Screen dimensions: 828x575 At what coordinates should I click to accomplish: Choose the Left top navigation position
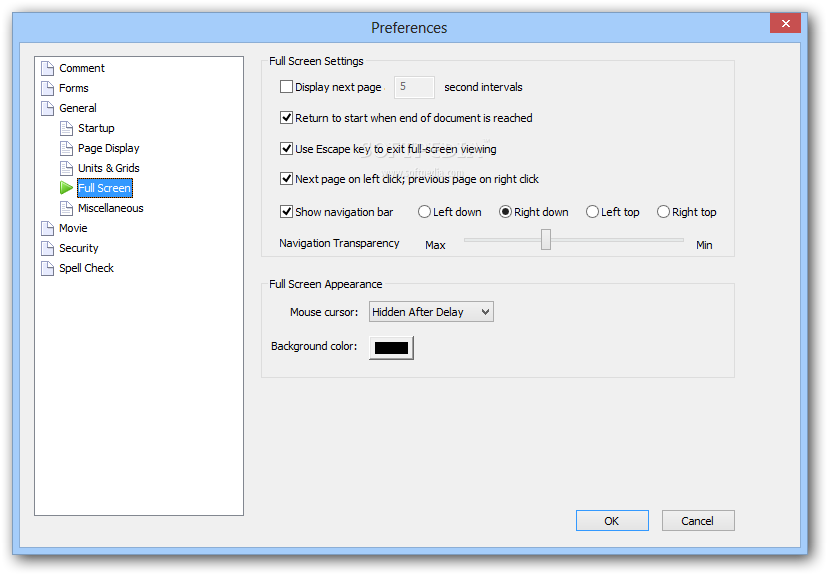tap(592, 212)
